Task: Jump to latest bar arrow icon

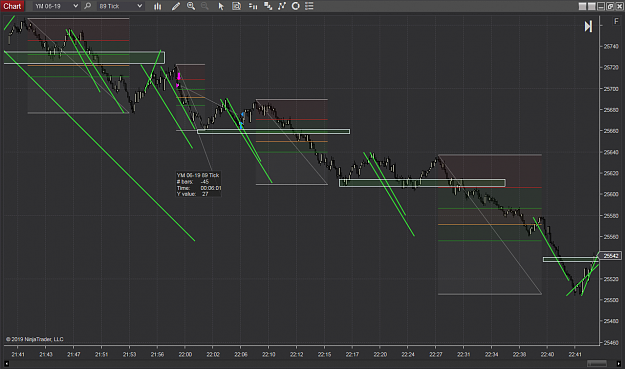Action: point(588,26)
